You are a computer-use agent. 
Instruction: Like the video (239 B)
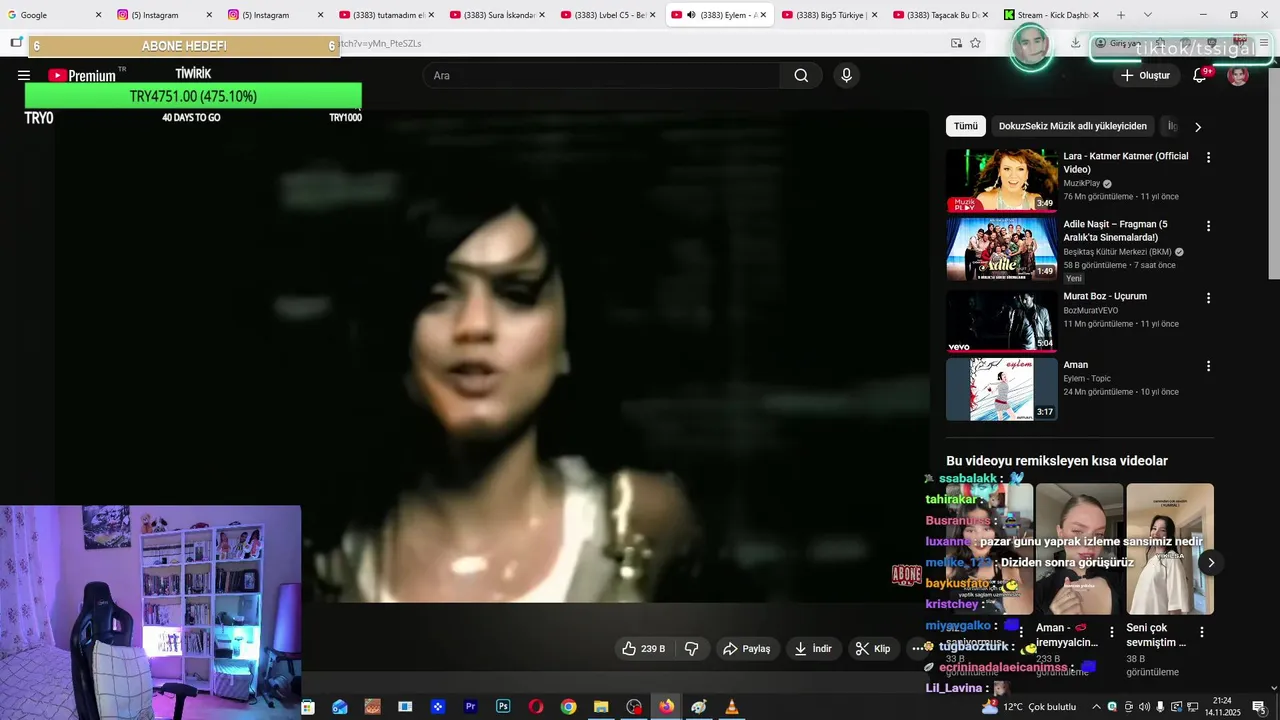644,649
